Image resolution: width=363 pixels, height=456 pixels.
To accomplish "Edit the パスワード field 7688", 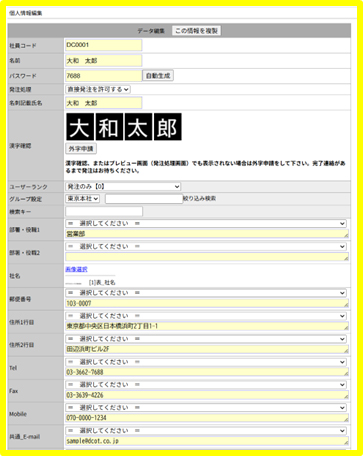I will 104,76.
